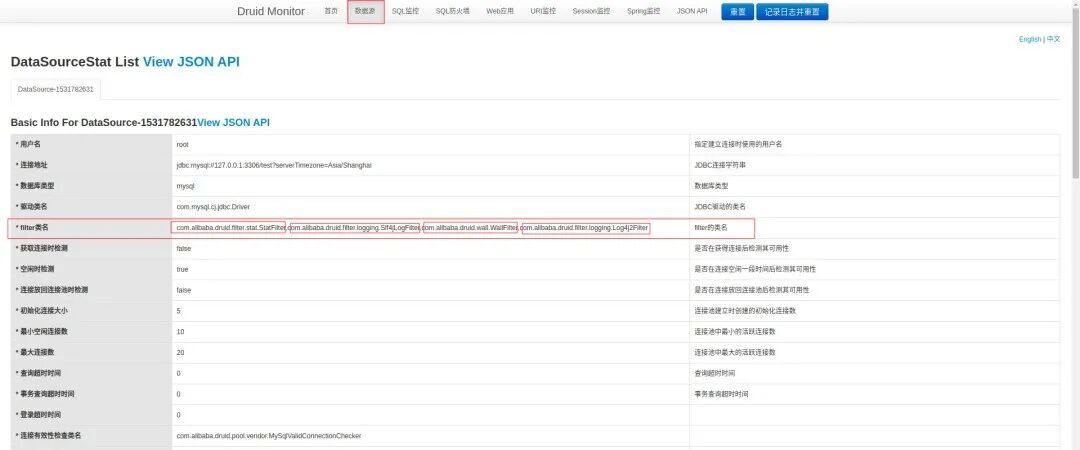Select false value in 获取连接时检测 row
The image size is (1080, 450).
click(x=184, y=249)
